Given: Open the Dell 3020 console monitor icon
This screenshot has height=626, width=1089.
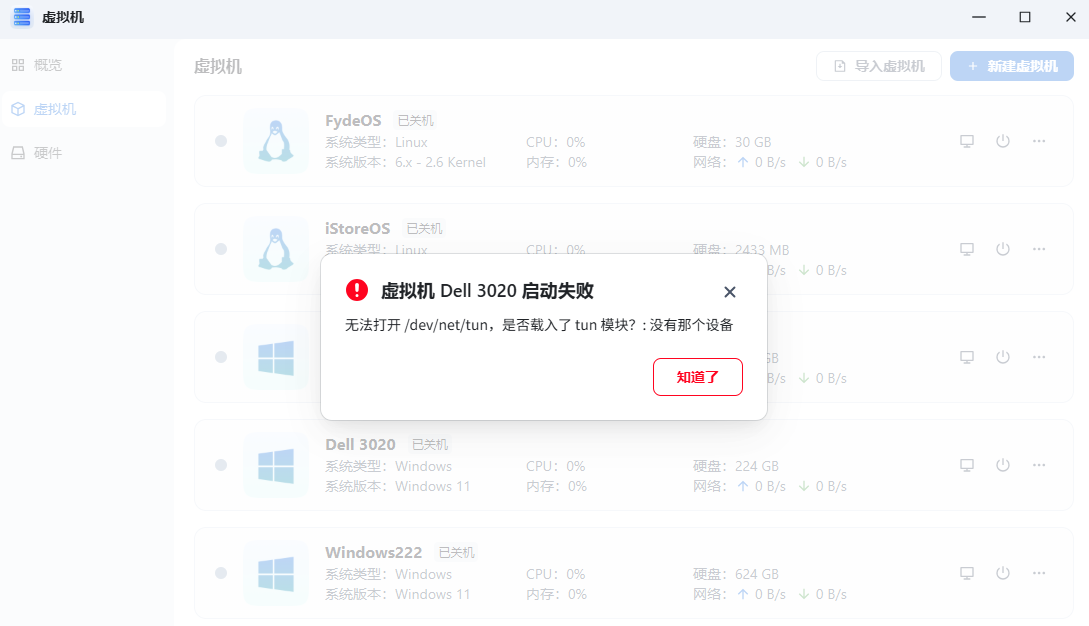Looking at the screenshot, I should (x=967, y=465).
